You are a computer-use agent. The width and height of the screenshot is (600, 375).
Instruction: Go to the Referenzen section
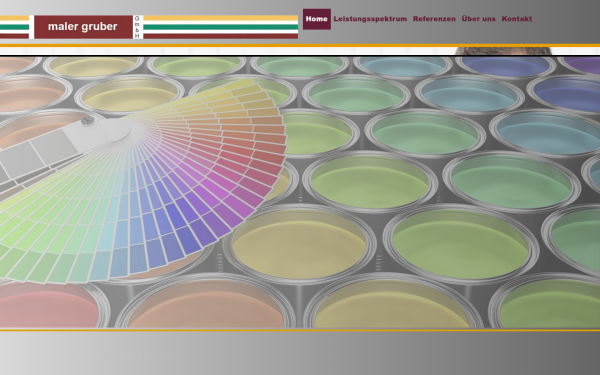pos(434,19)
